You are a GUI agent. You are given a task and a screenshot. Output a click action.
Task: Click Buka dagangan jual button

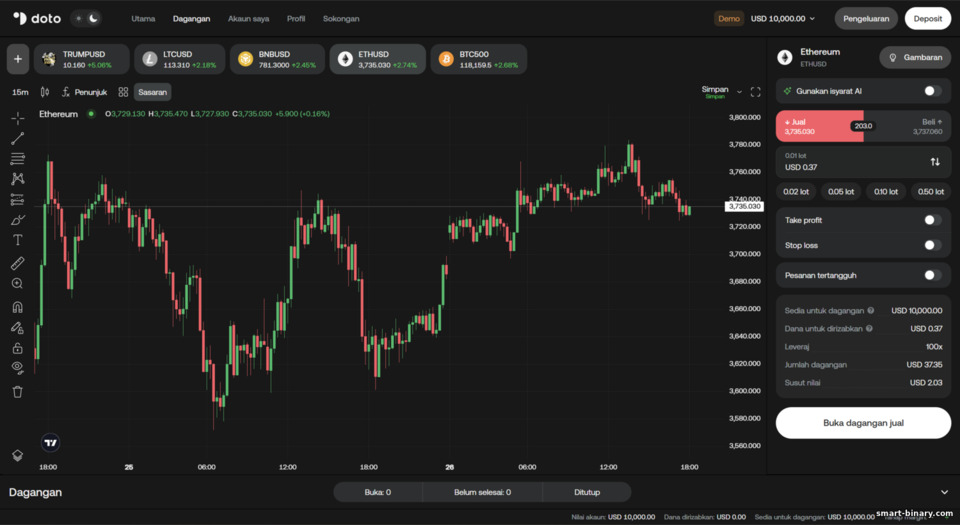[863, 423]
